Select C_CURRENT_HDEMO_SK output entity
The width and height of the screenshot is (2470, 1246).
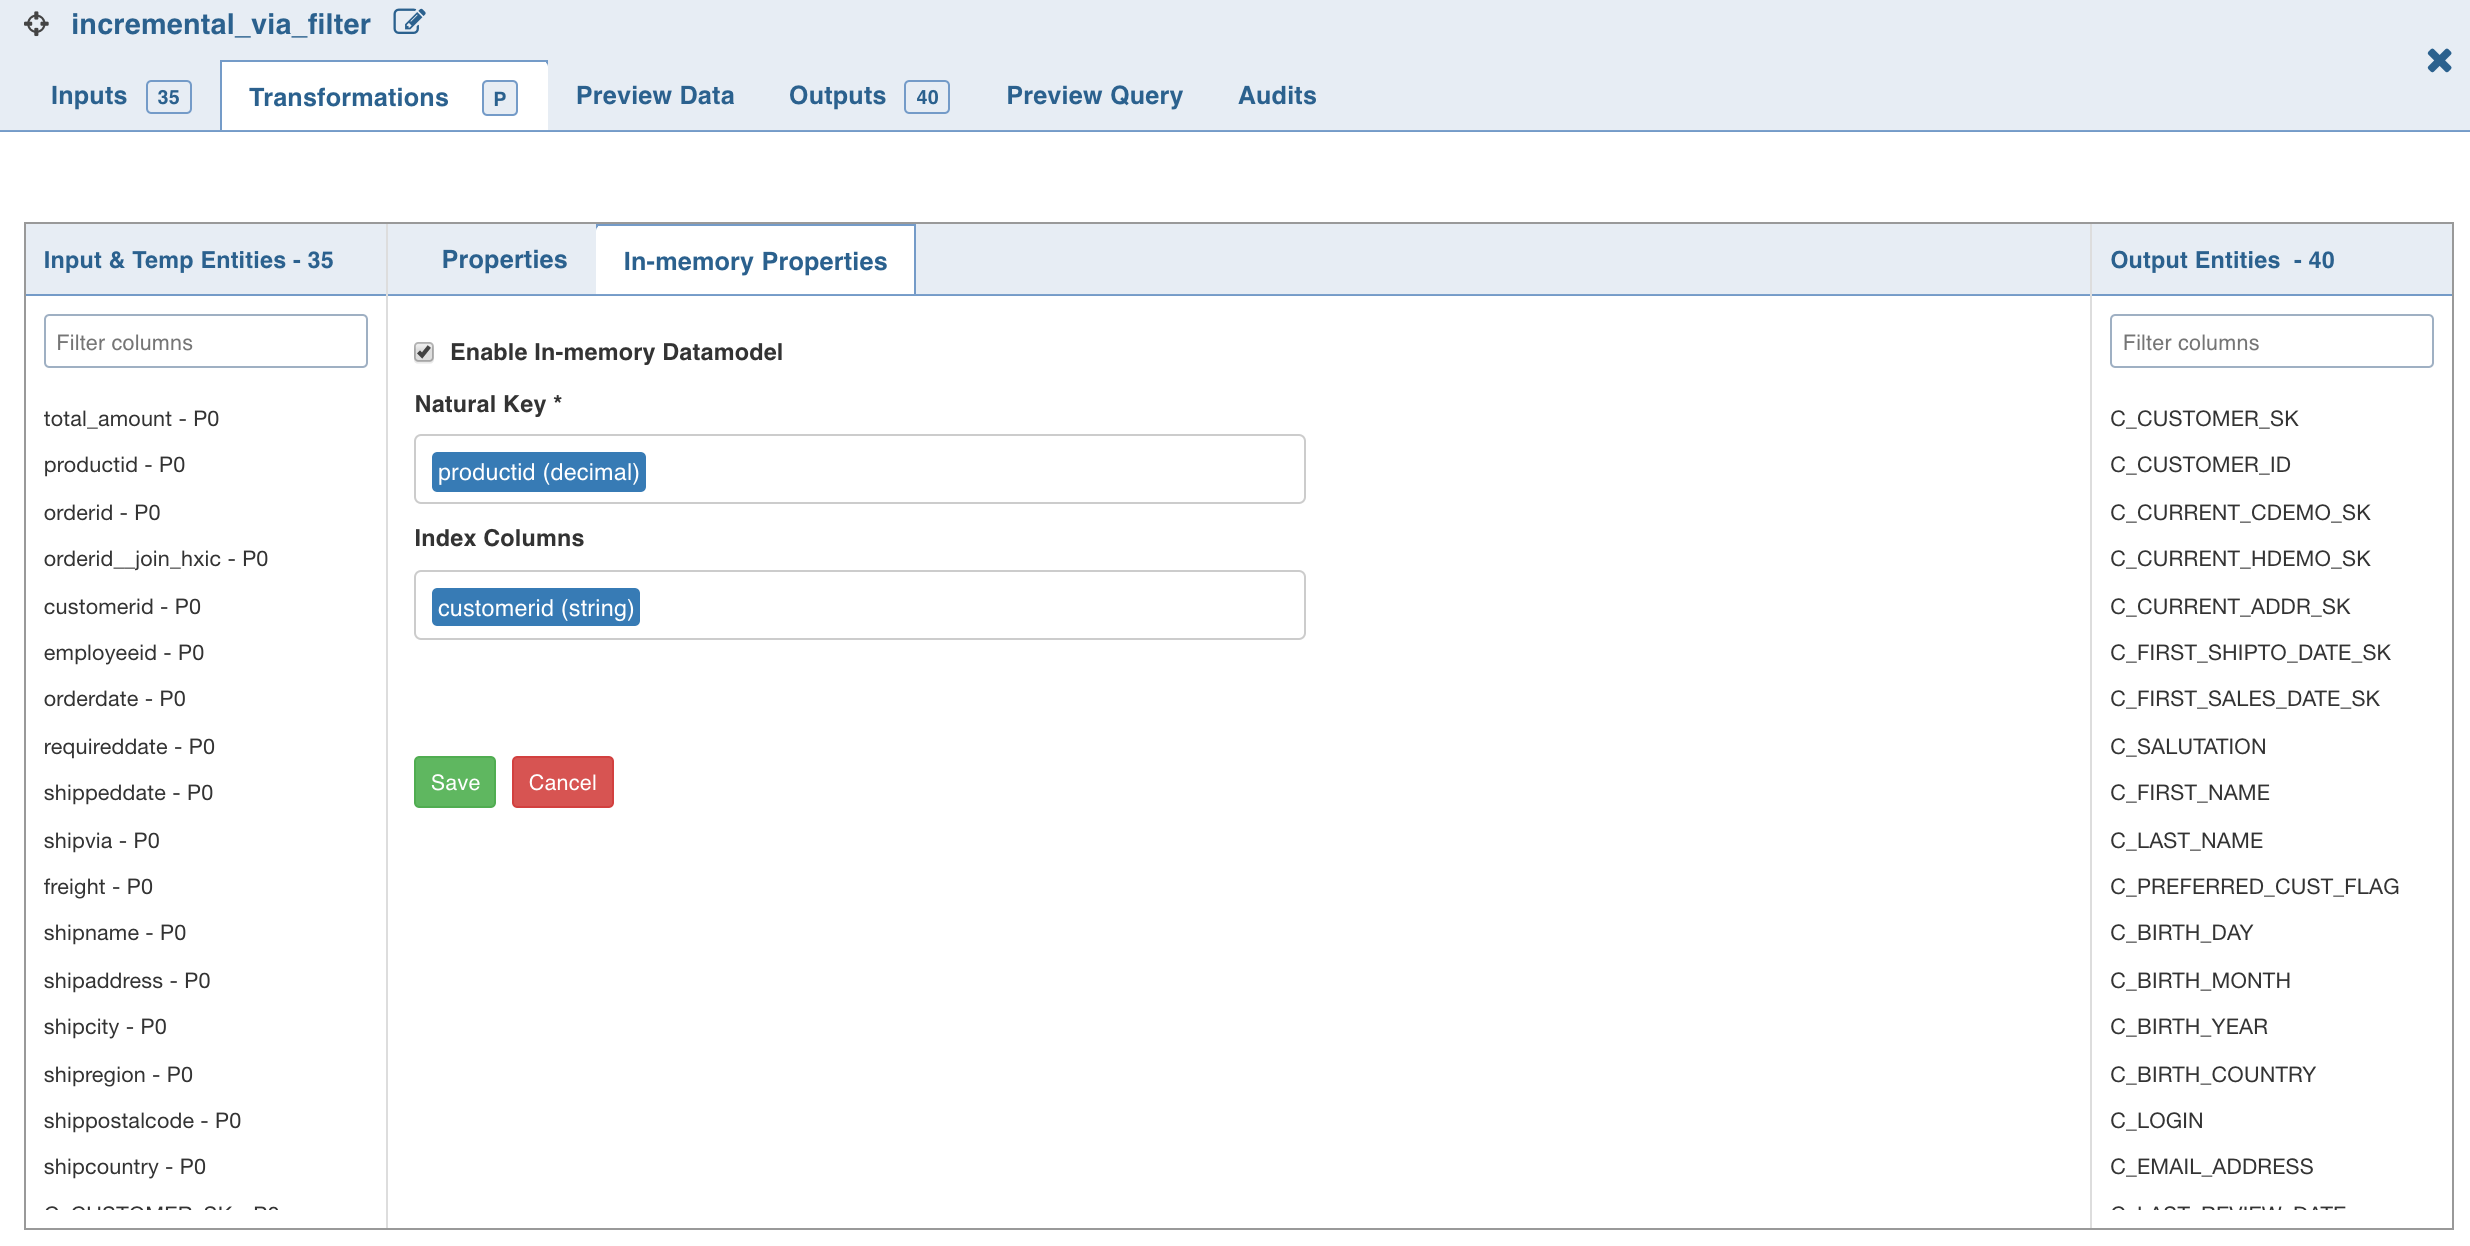coord(2240,559)
